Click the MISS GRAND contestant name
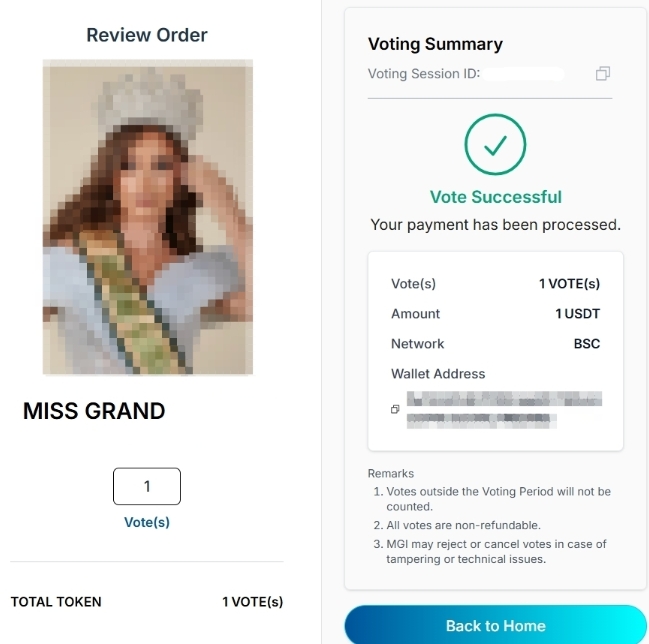 pos(94,411)
